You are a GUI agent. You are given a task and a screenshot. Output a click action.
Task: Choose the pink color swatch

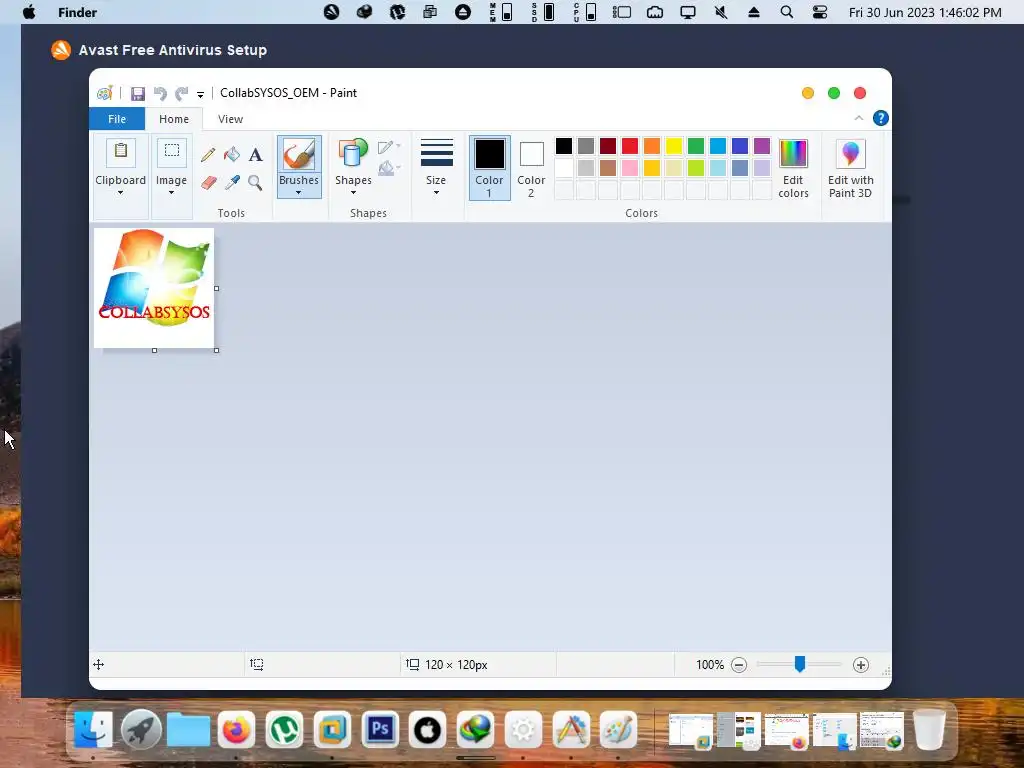(630, 168)
